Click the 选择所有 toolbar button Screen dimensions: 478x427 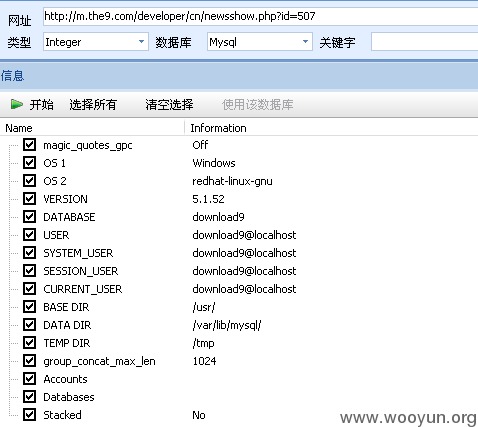click(x=93, y=105)
